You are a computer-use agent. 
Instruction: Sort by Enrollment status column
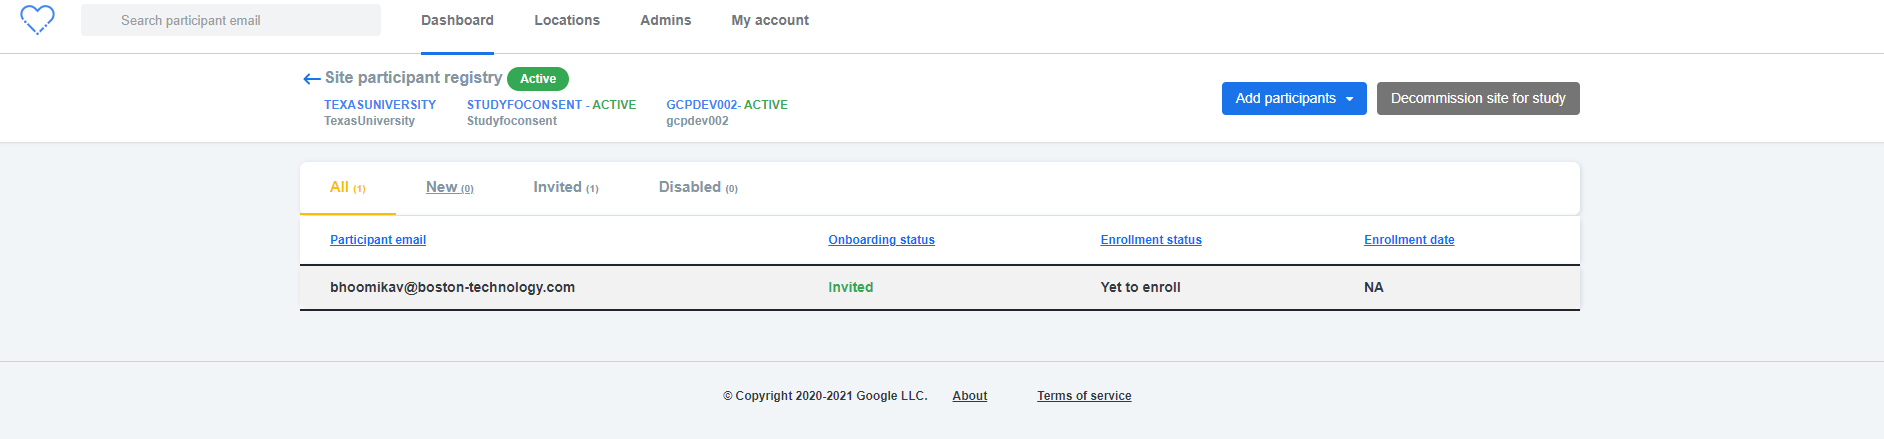(1150, 240)
